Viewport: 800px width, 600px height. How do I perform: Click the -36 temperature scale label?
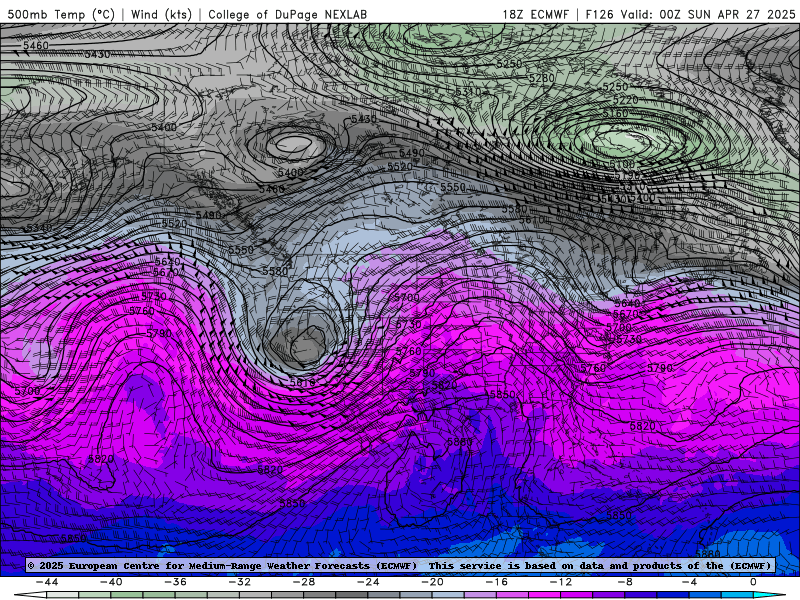pos(176,582)
